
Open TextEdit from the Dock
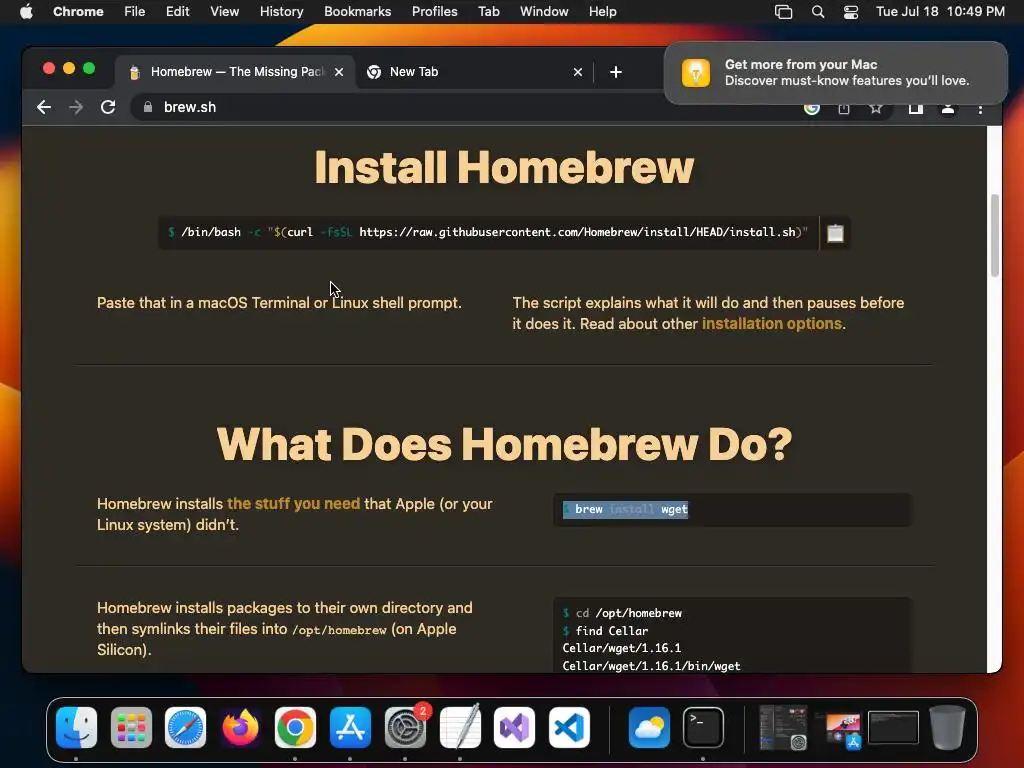pyautogui.click(x=460, y=727)
